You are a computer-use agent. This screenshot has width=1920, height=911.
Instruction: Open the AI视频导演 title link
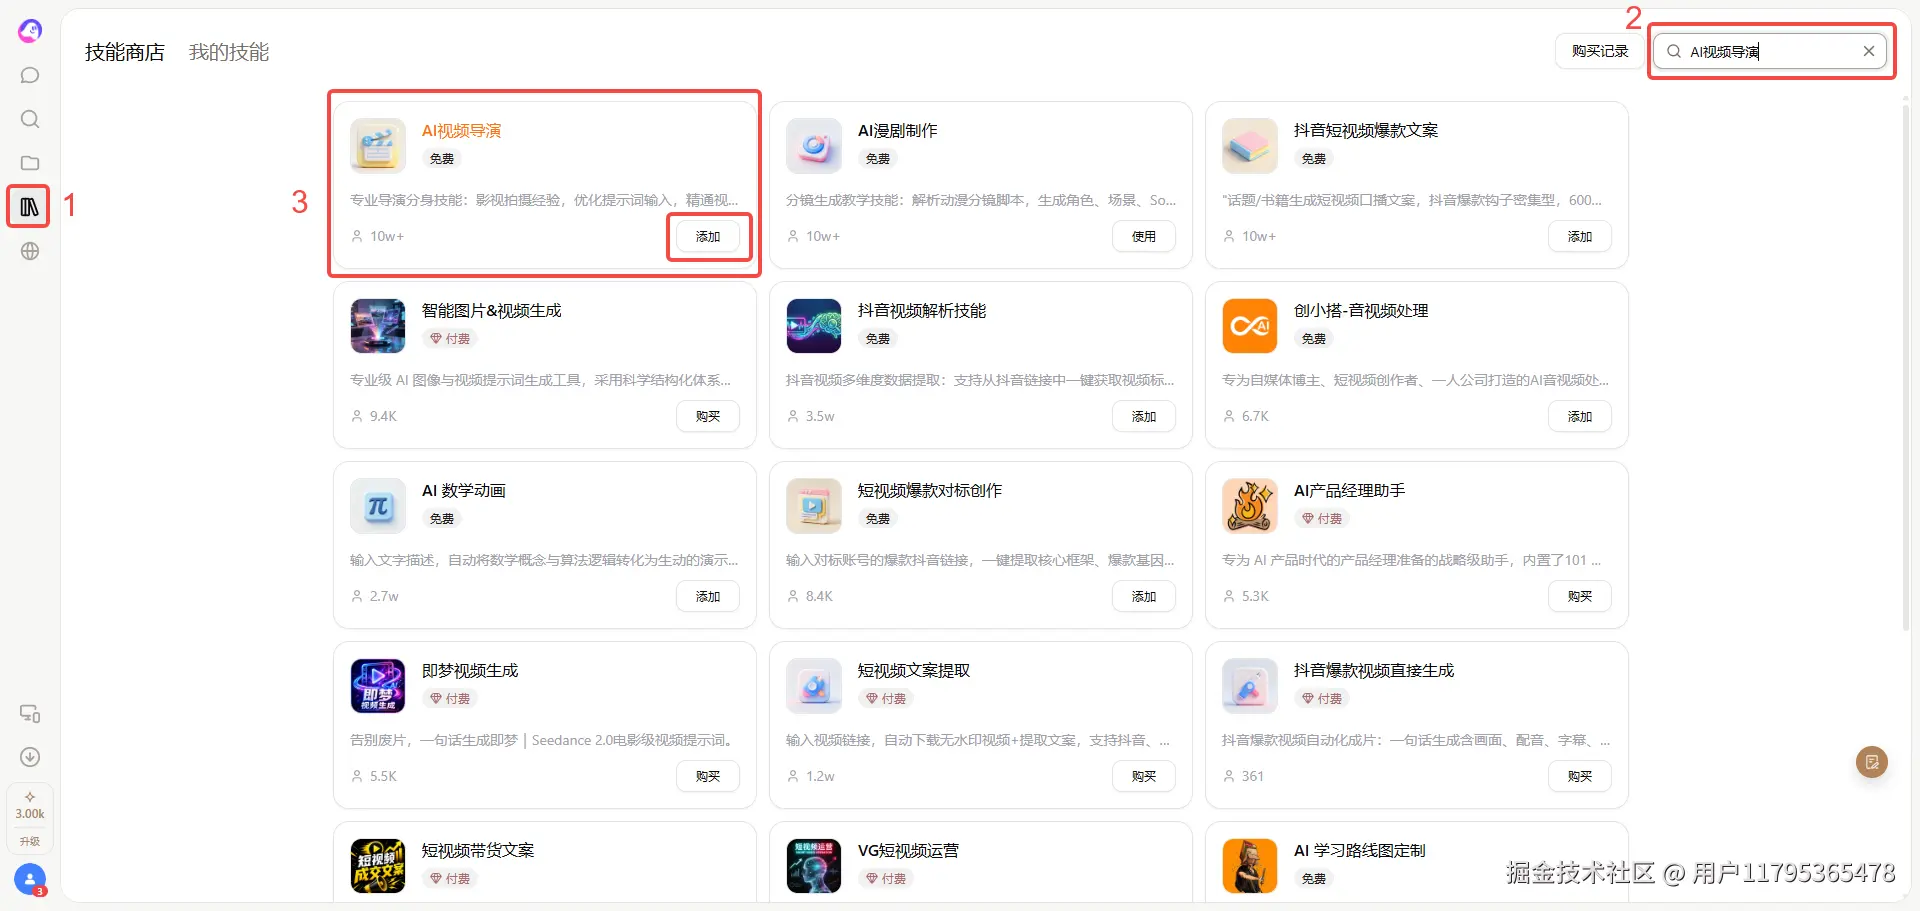[461, 131]
